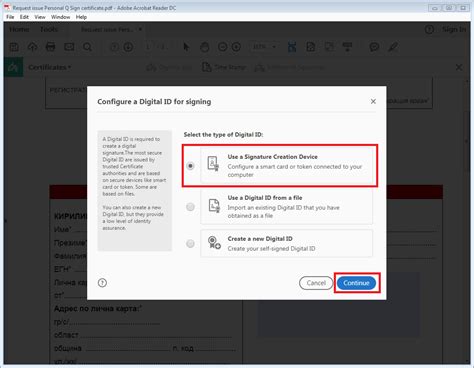Click the Cancel button in the dialog
474x368 pixels.
[x=316, y=283]
